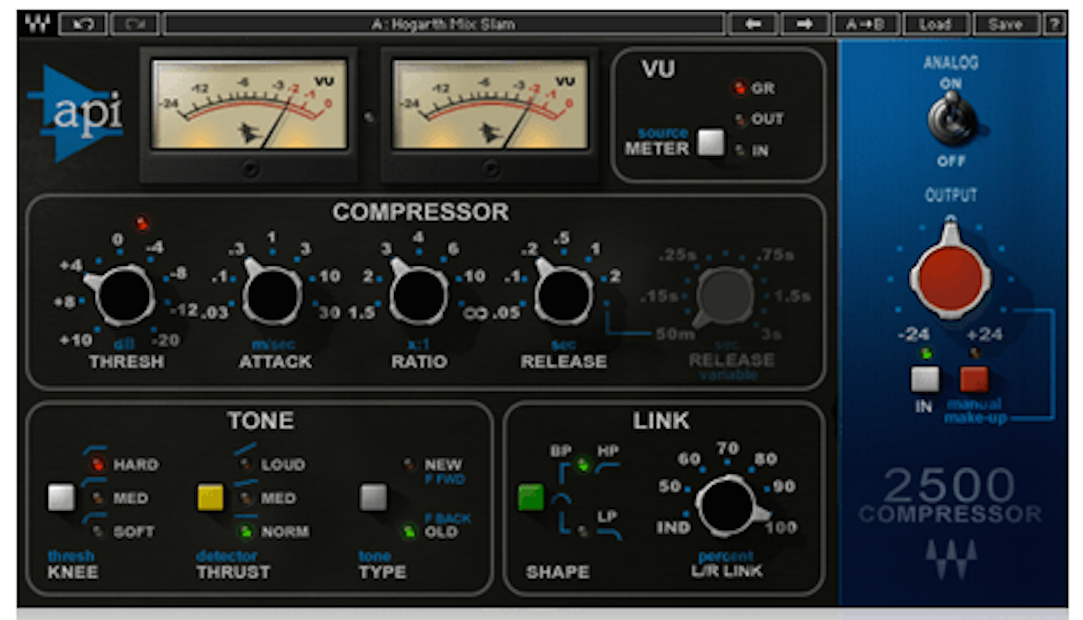Screen dimensions: 1083x620
Task: Open the Save preset menu
Action: (1005, 24)
